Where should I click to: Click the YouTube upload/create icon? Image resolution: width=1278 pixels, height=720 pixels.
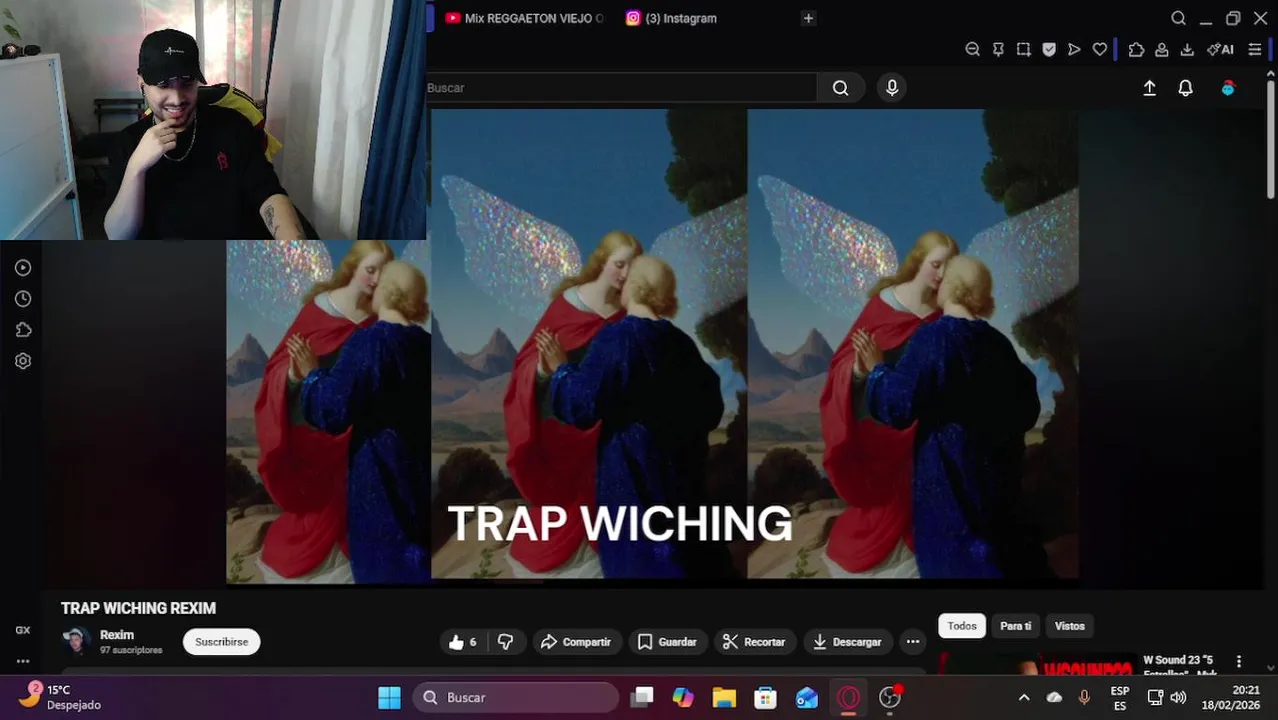(x=1150, y=88)
